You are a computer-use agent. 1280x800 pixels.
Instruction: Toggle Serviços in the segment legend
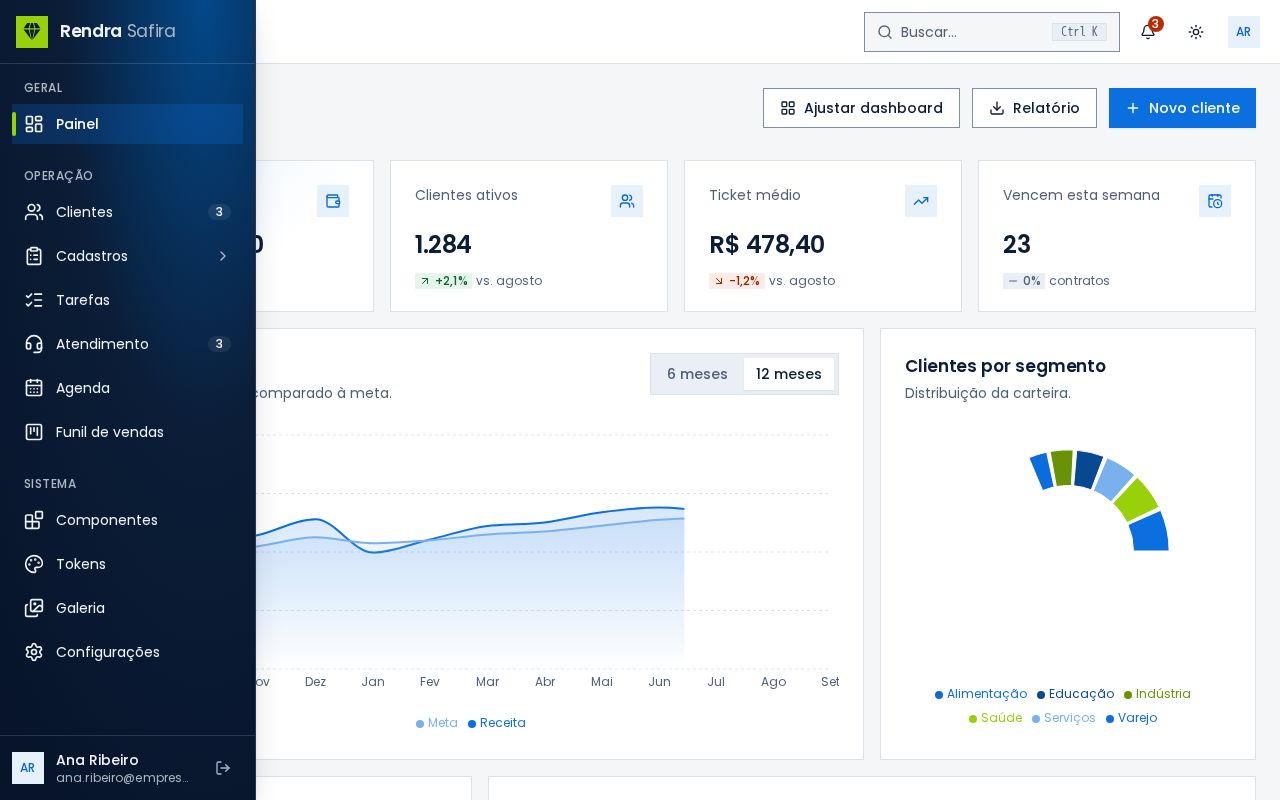tap(1064, 718)
